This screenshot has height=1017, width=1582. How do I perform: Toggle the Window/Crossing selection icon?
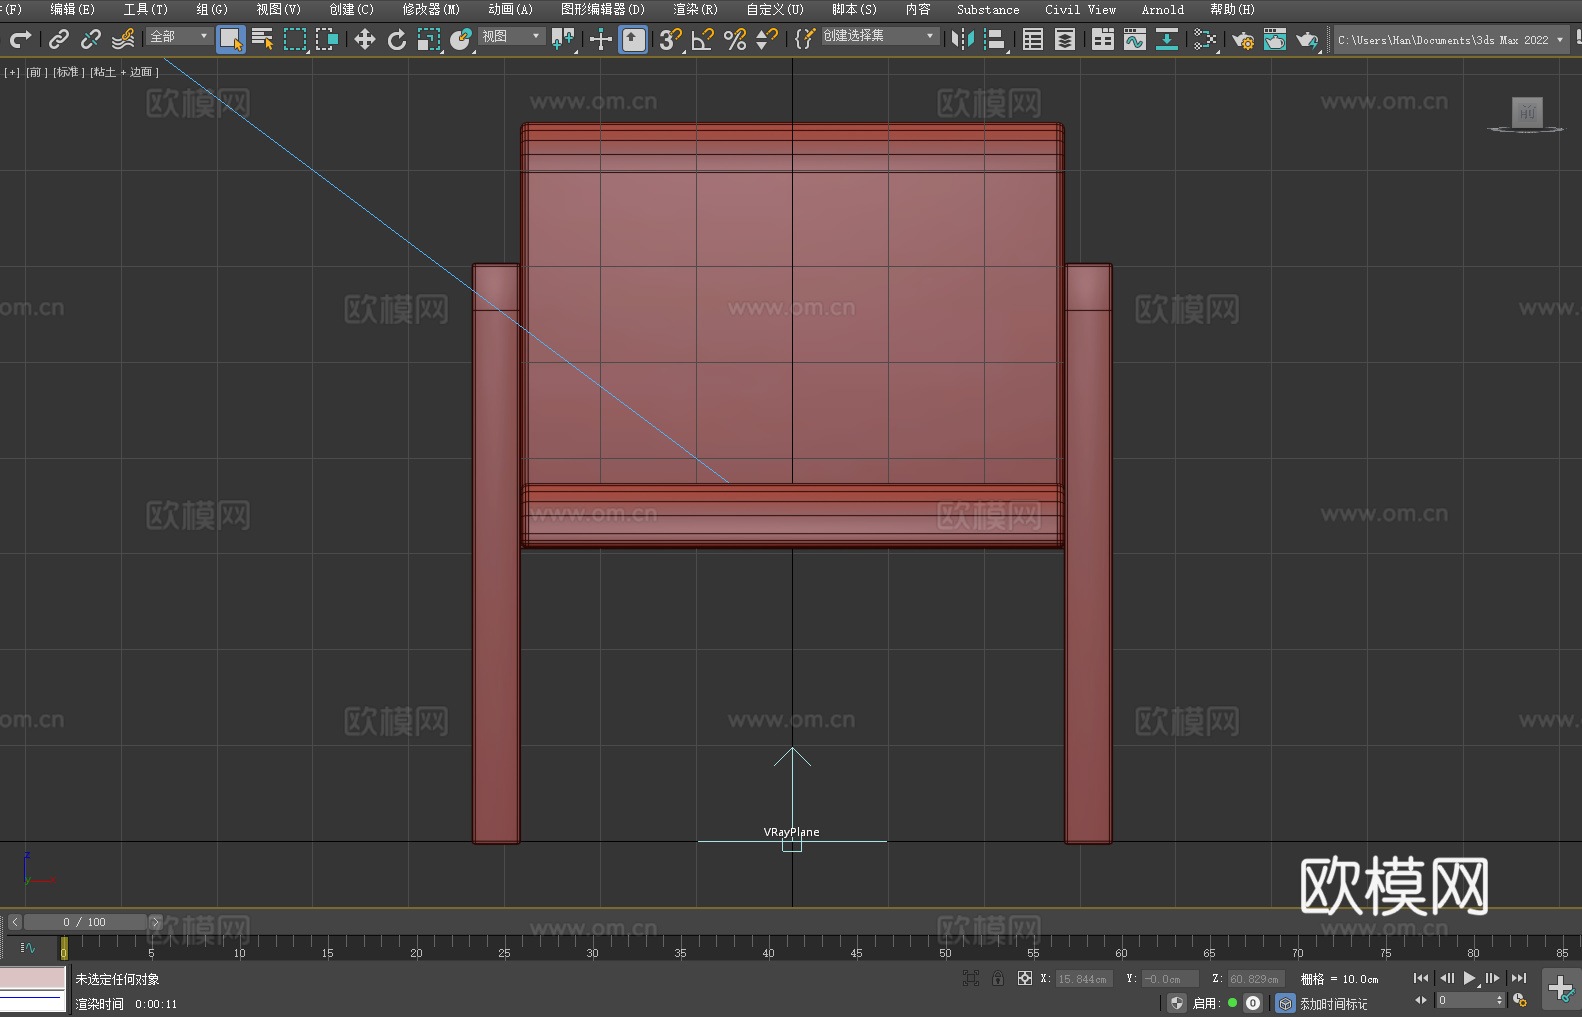click(327, 39)
